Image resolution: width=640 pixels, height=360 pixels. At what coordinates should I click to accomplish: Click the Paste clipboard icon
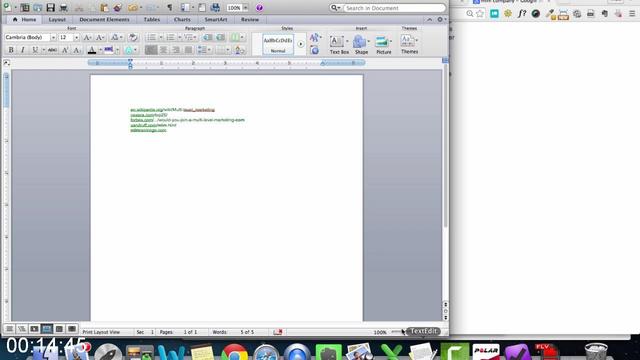104,7
